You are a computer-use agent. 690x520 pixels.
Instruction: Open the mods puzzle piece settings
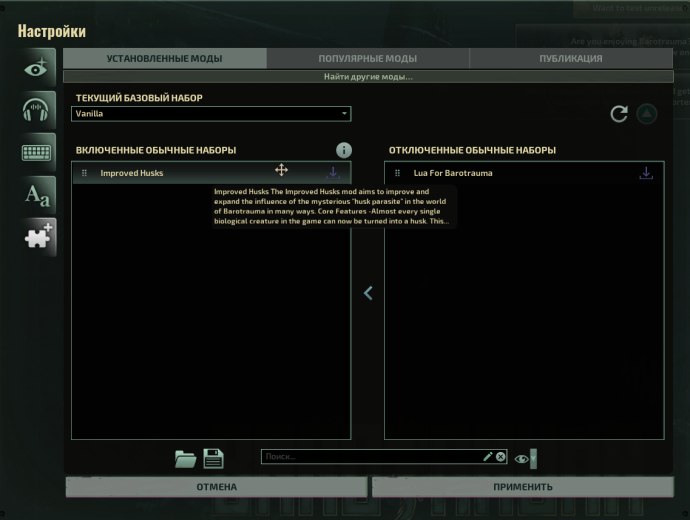[x=38, y=237]
